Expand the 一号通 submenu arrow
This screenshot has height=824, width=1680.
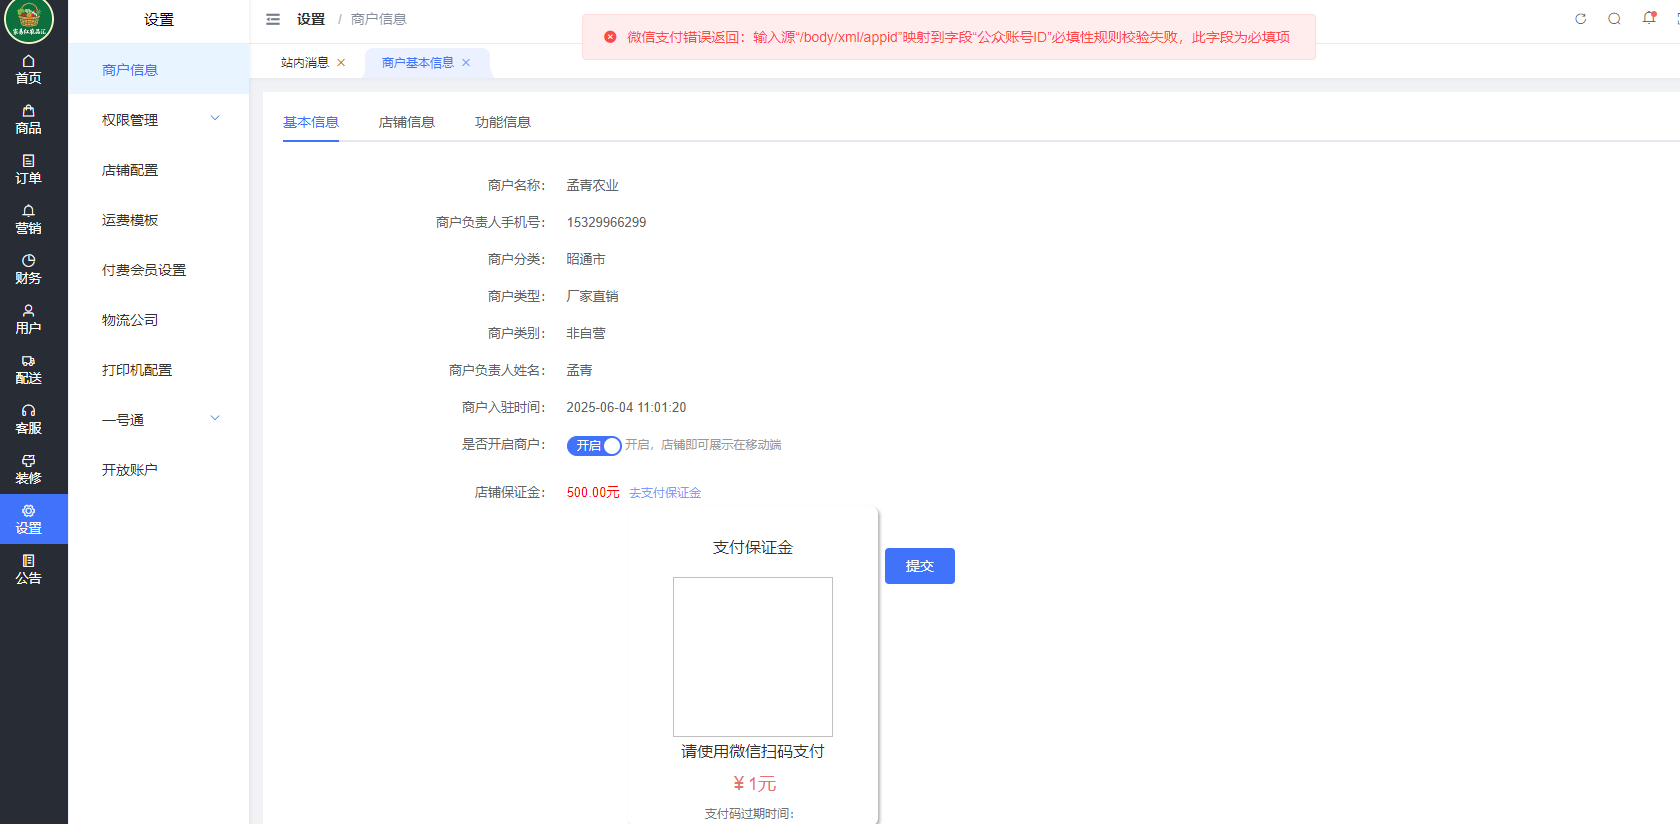pos(215,418)
